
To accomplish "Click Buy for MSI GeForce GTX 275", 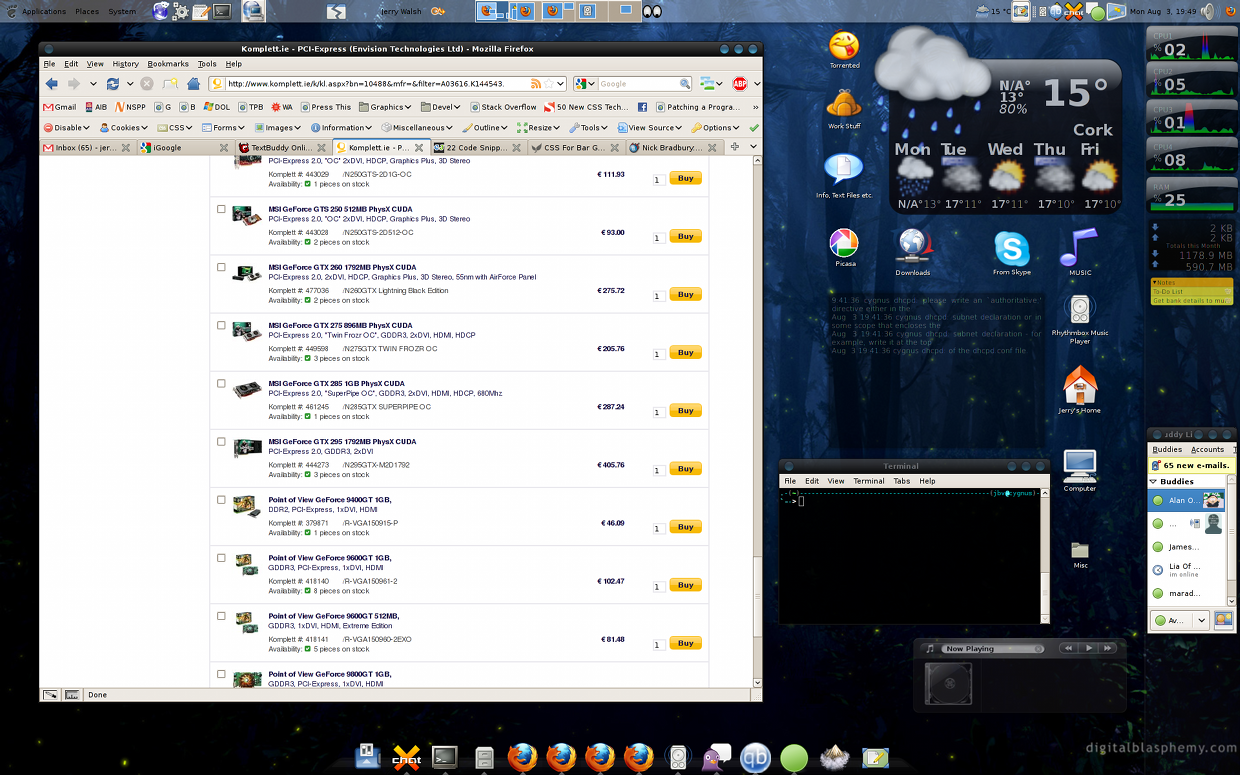I will coord(685,352).
